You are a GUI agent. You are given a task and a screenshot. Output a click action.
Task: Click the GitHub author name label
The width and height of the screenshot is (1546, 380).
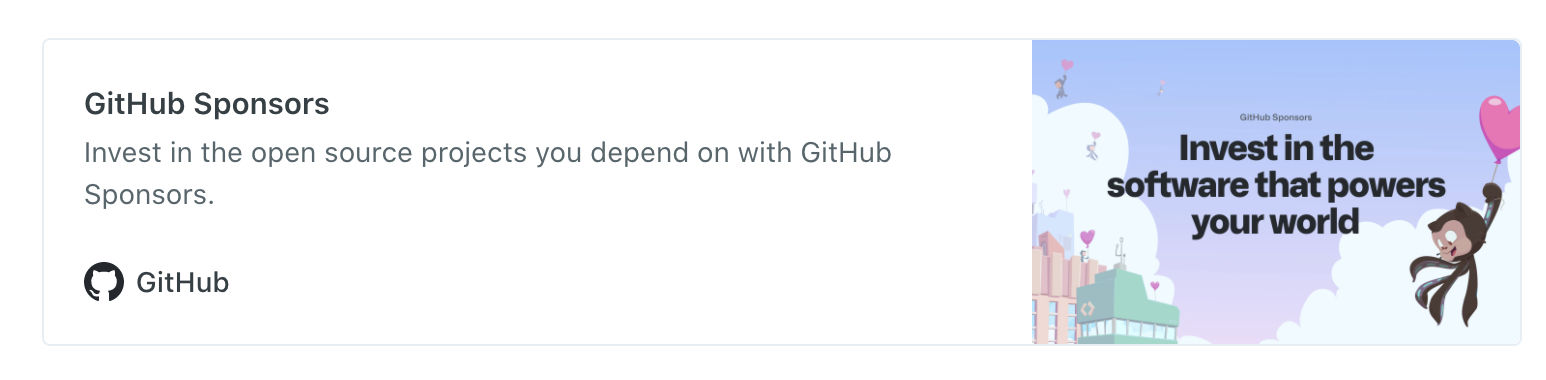(183, 283)
